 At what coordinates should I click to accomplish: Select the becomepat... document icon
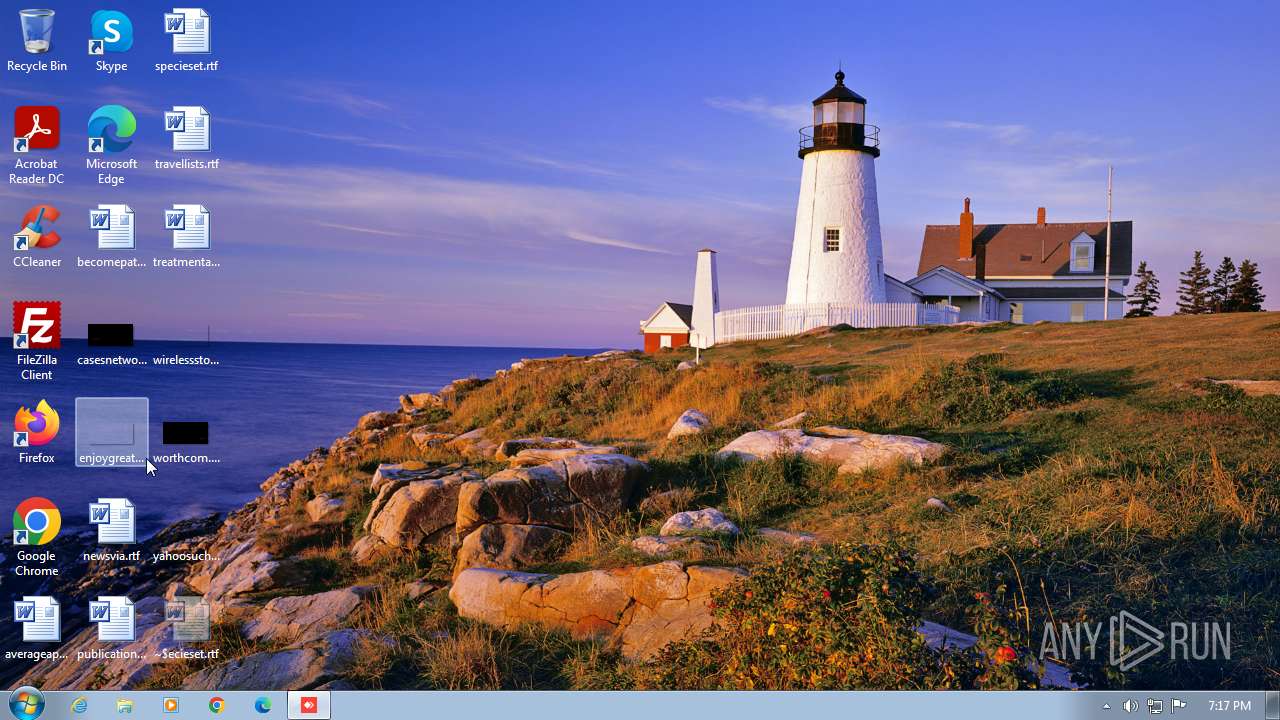coord(111,237)
